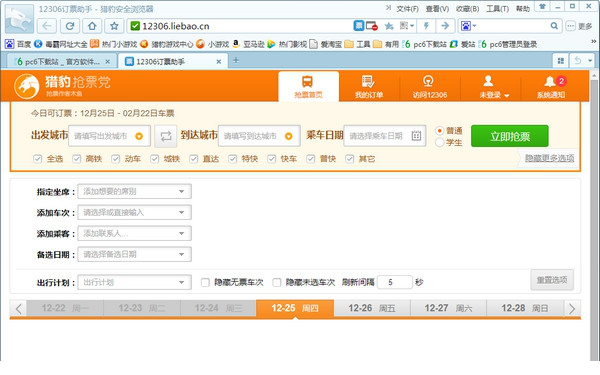This screenshot has width=600, height=375.
Task: Open the 帮助 menu
Action: [x=523, y=8]
